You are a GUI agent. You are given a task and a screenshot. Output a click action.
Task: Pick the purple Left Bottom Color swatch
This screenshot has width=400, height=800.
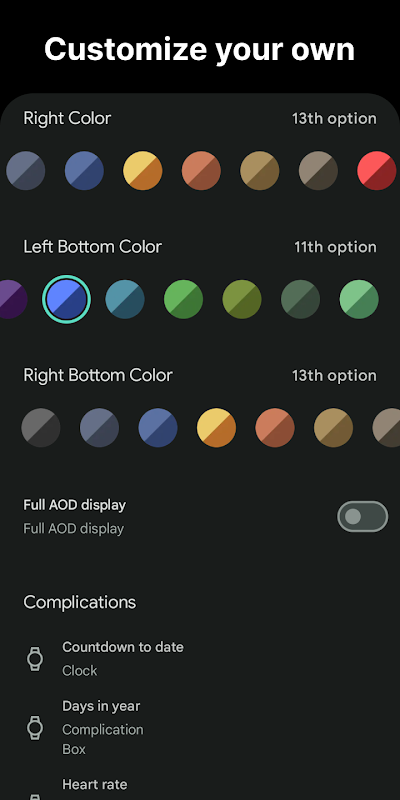pos(10,299)
